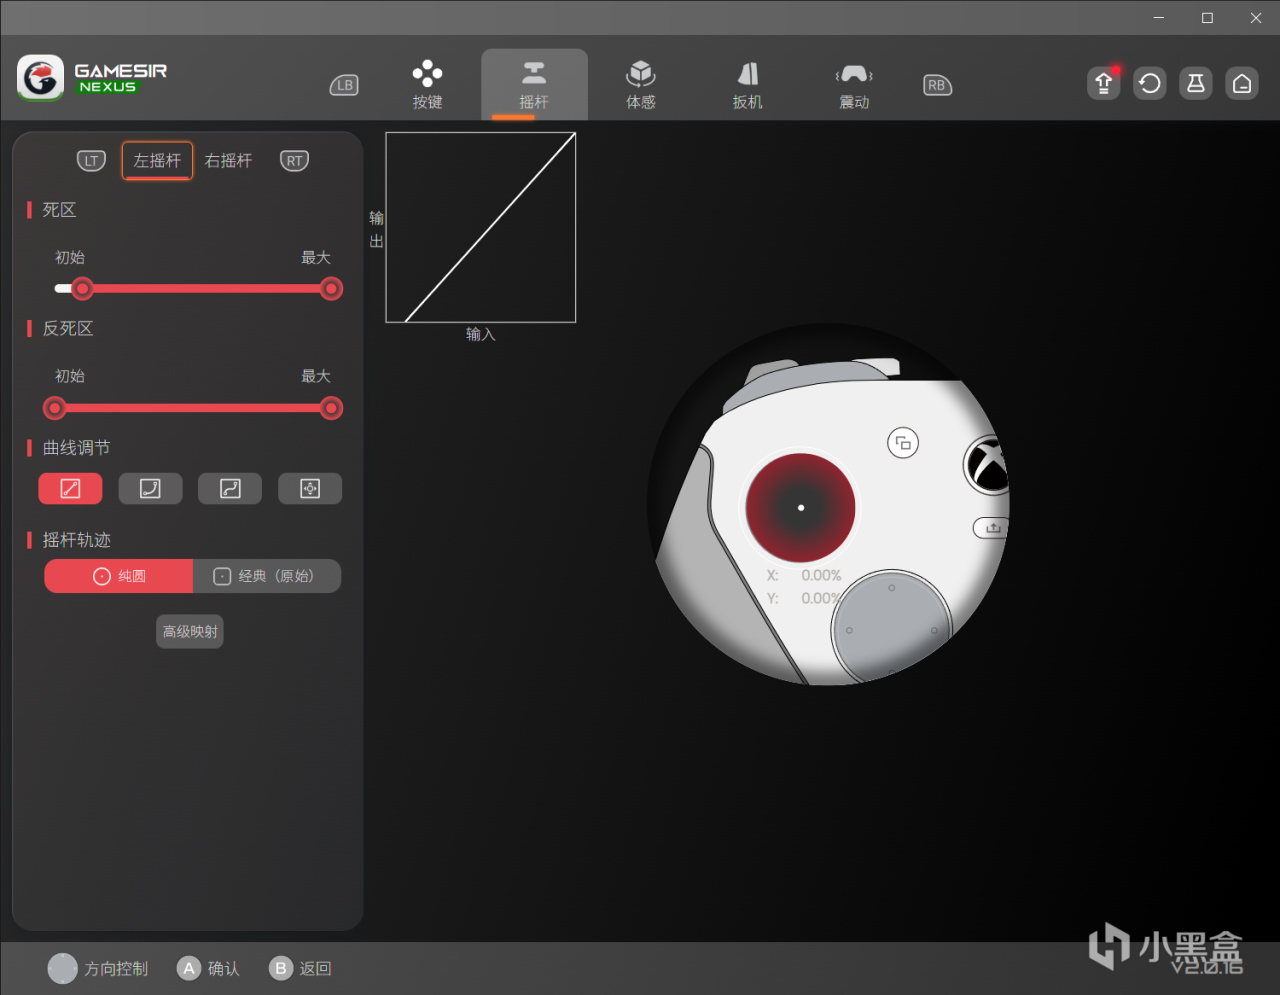
Task: Open the 震动 vibration tab
Action: pos(854,85)
